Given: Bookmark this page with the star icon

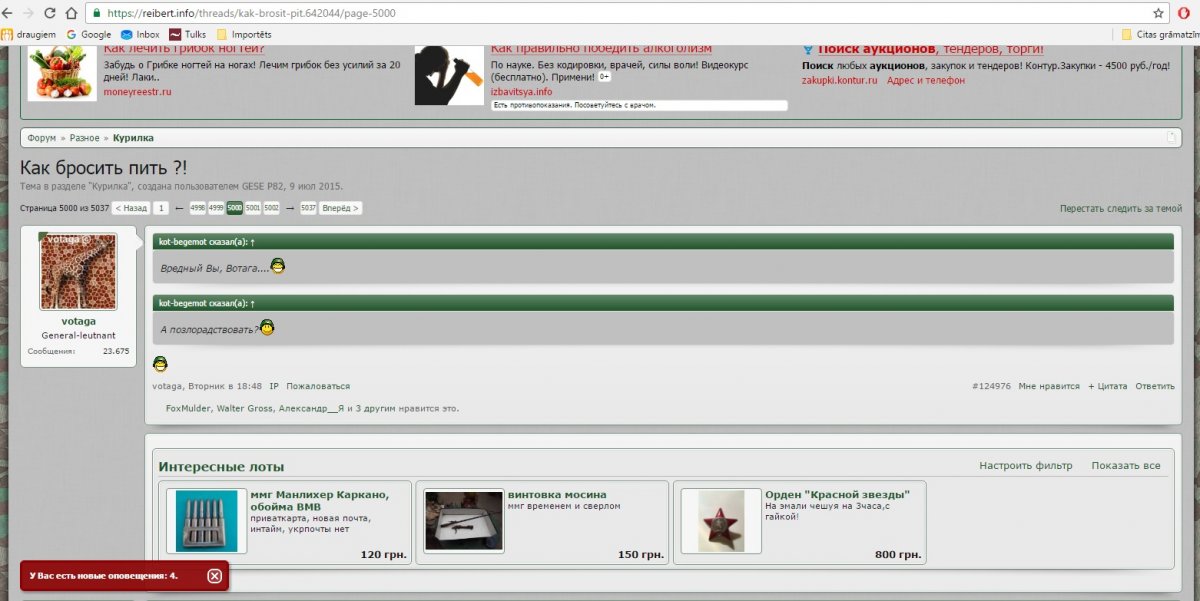Looking at the screenshot, I should point(1158,14).
